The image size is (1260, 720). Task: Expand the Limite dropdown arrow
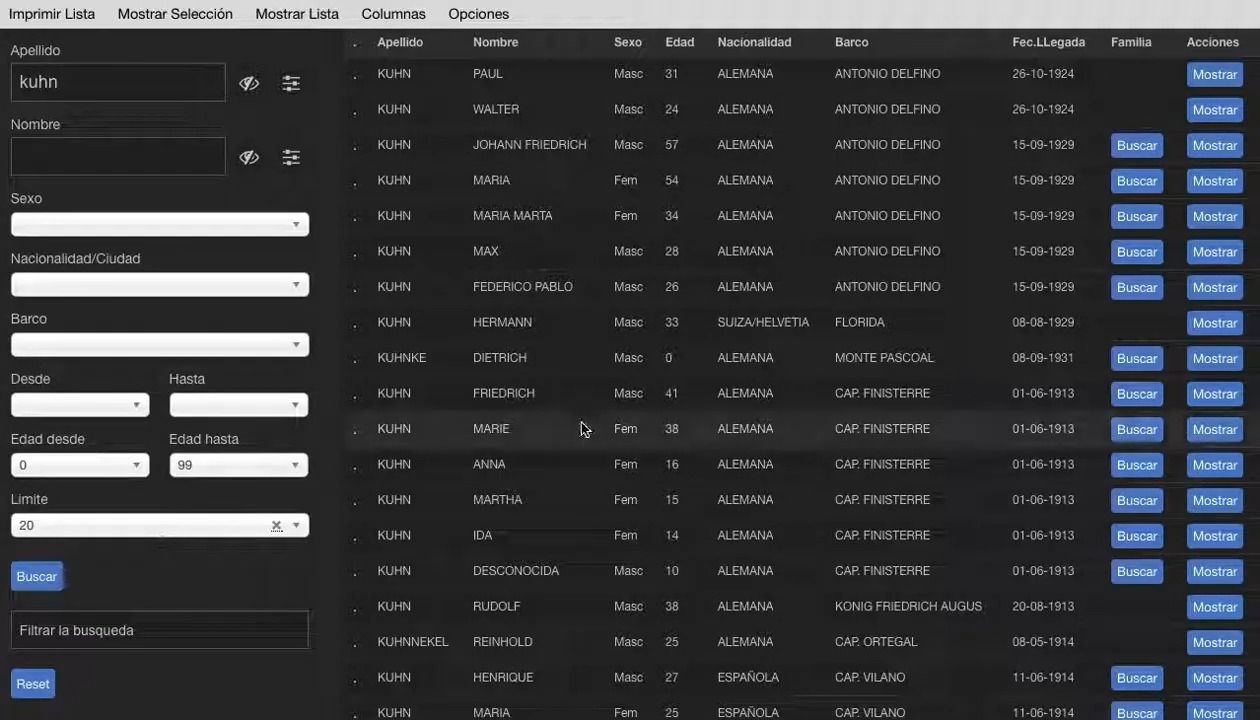click(296, 526)
